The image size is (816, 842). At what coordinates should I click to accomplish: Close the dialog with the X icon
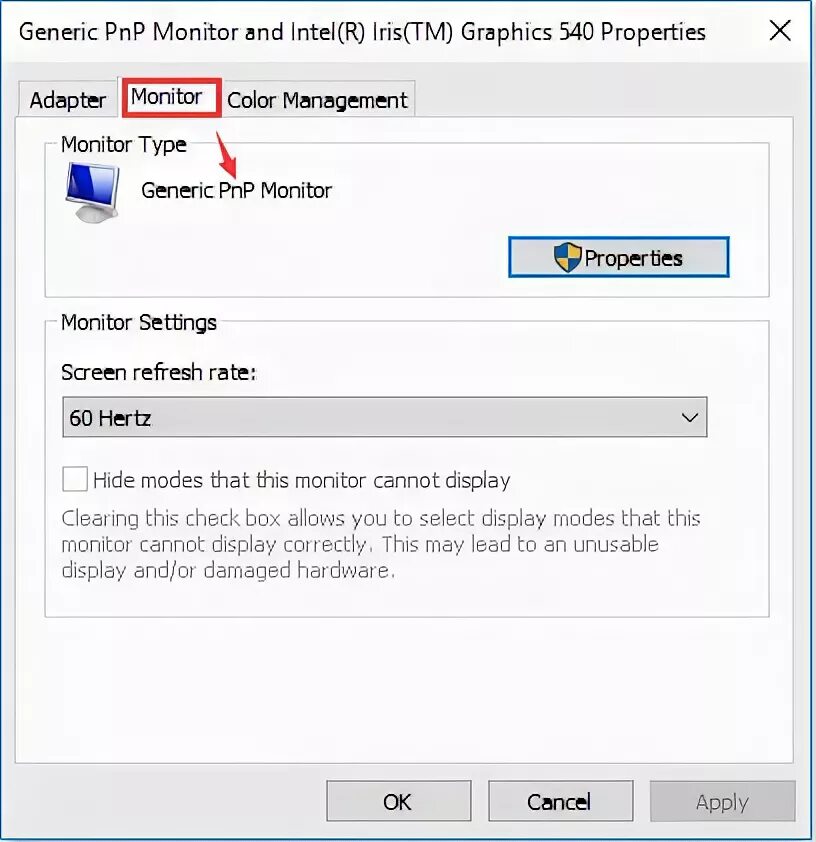[x=779, y=31]
